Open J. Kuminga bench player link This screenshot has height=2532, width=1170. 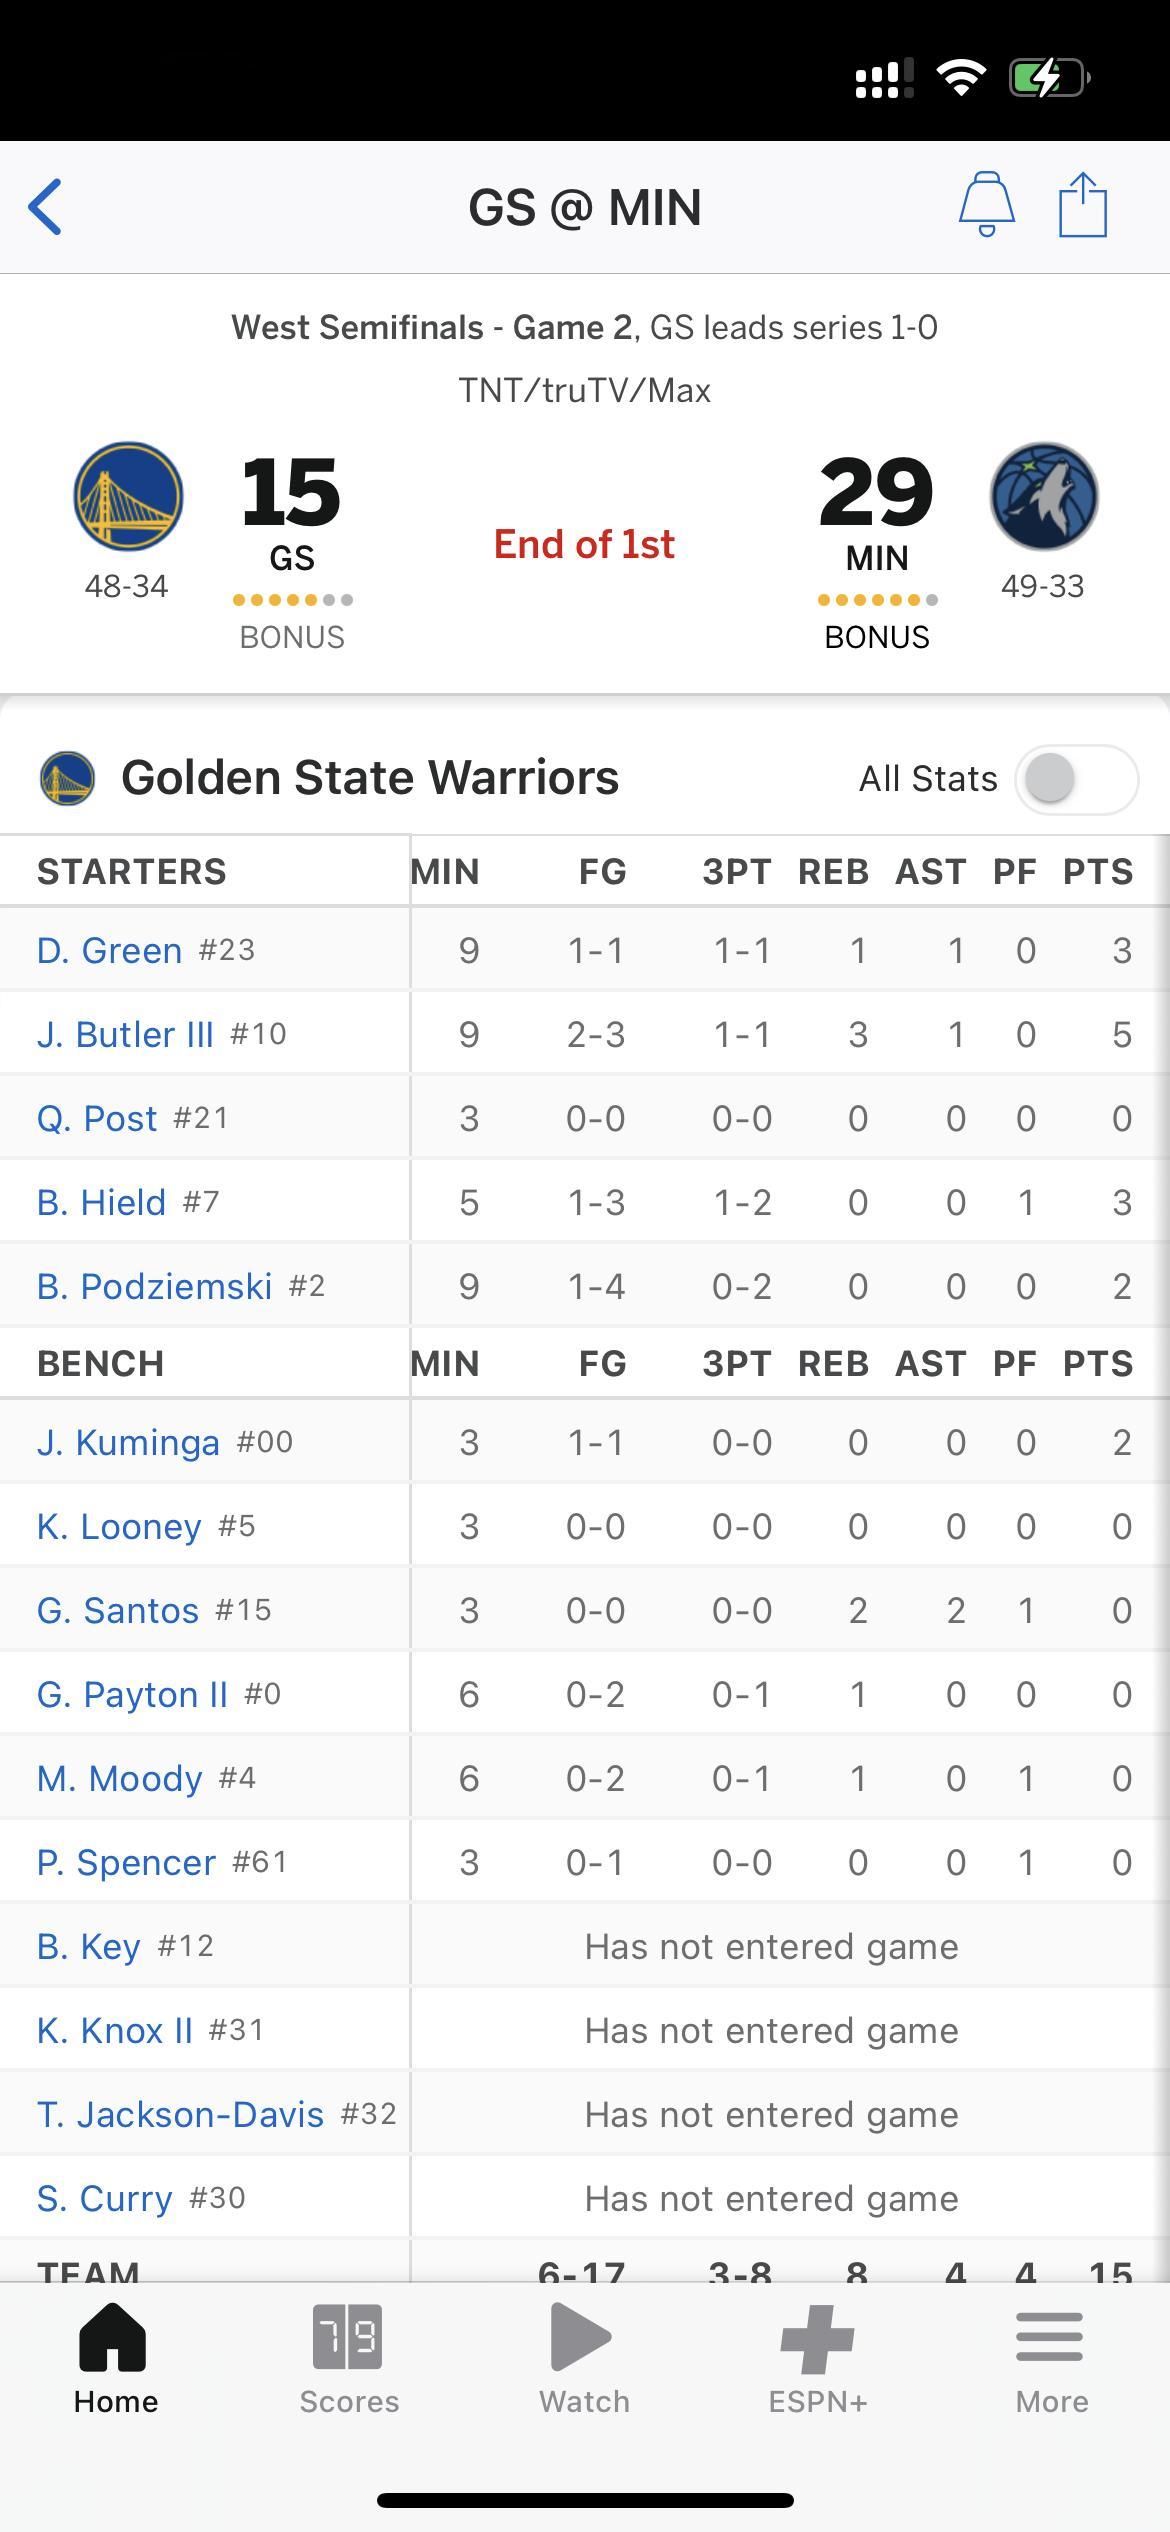128,1442
